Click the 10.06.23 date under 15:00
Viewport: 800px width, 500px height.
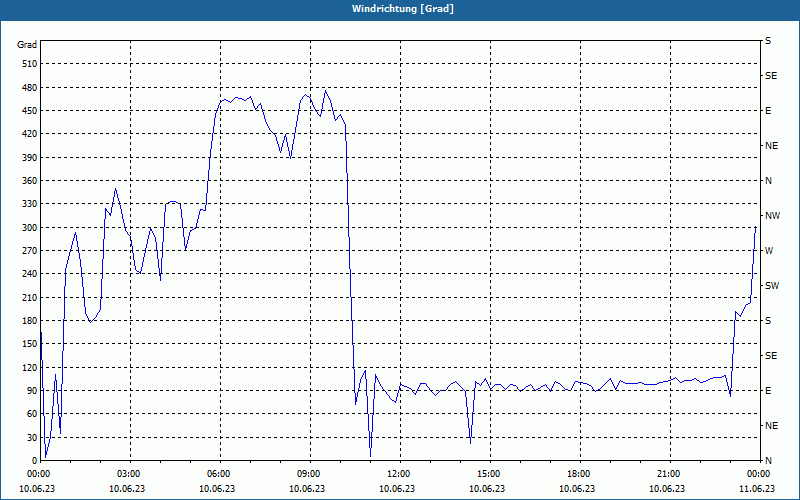487,489
